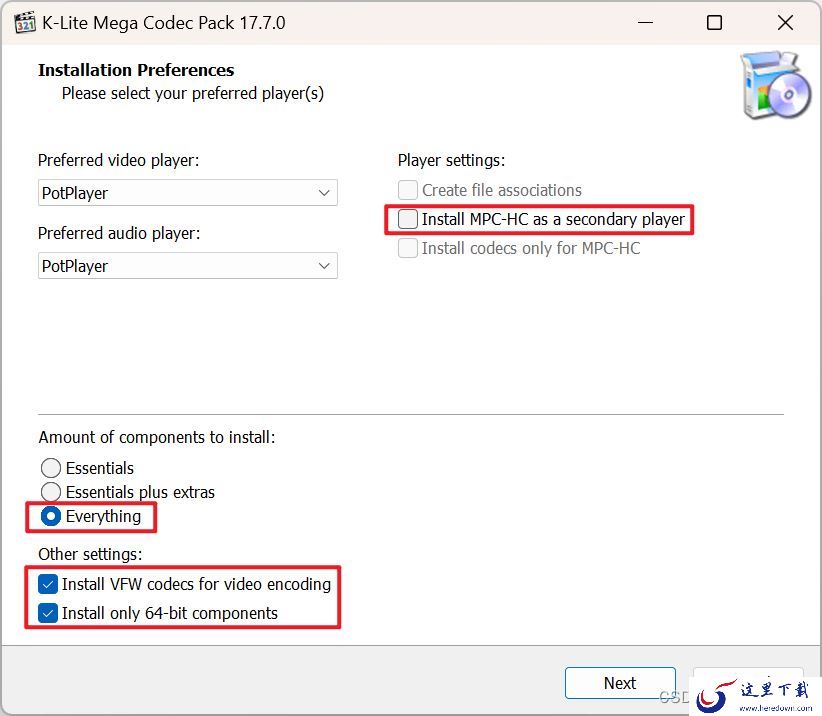This screenshot has width=822, height=716.
Task: Click the Next button
Action: (x=620, y=683)
